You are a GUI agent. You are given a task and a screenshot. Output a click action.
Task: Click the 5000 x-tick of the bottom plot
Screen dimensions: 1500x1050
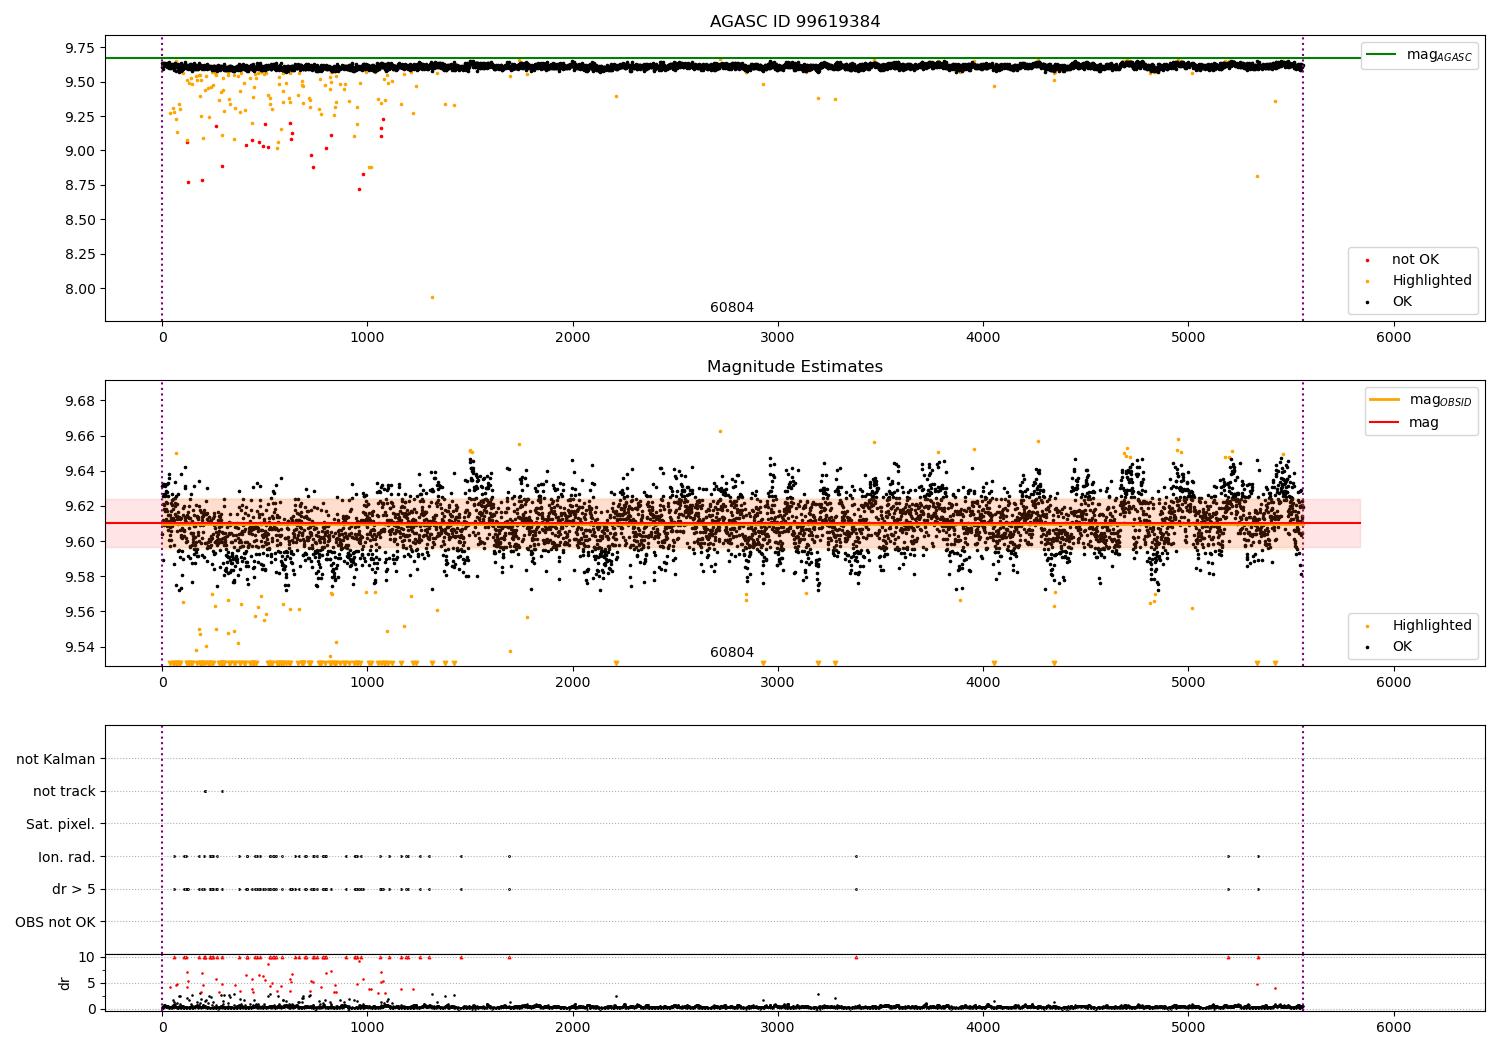tap(1188, 1028)
